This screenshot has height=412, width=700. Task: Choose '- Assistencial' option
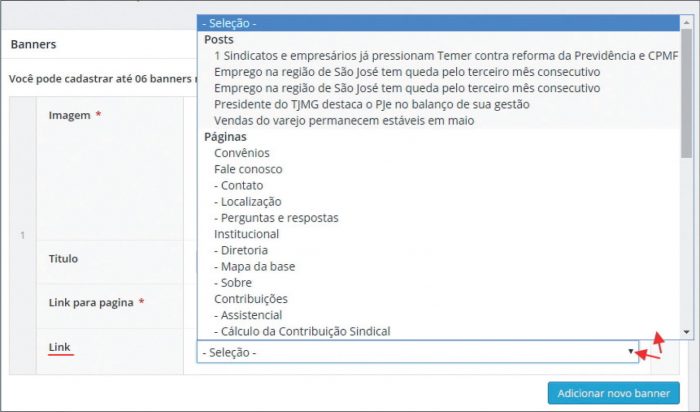247,315
